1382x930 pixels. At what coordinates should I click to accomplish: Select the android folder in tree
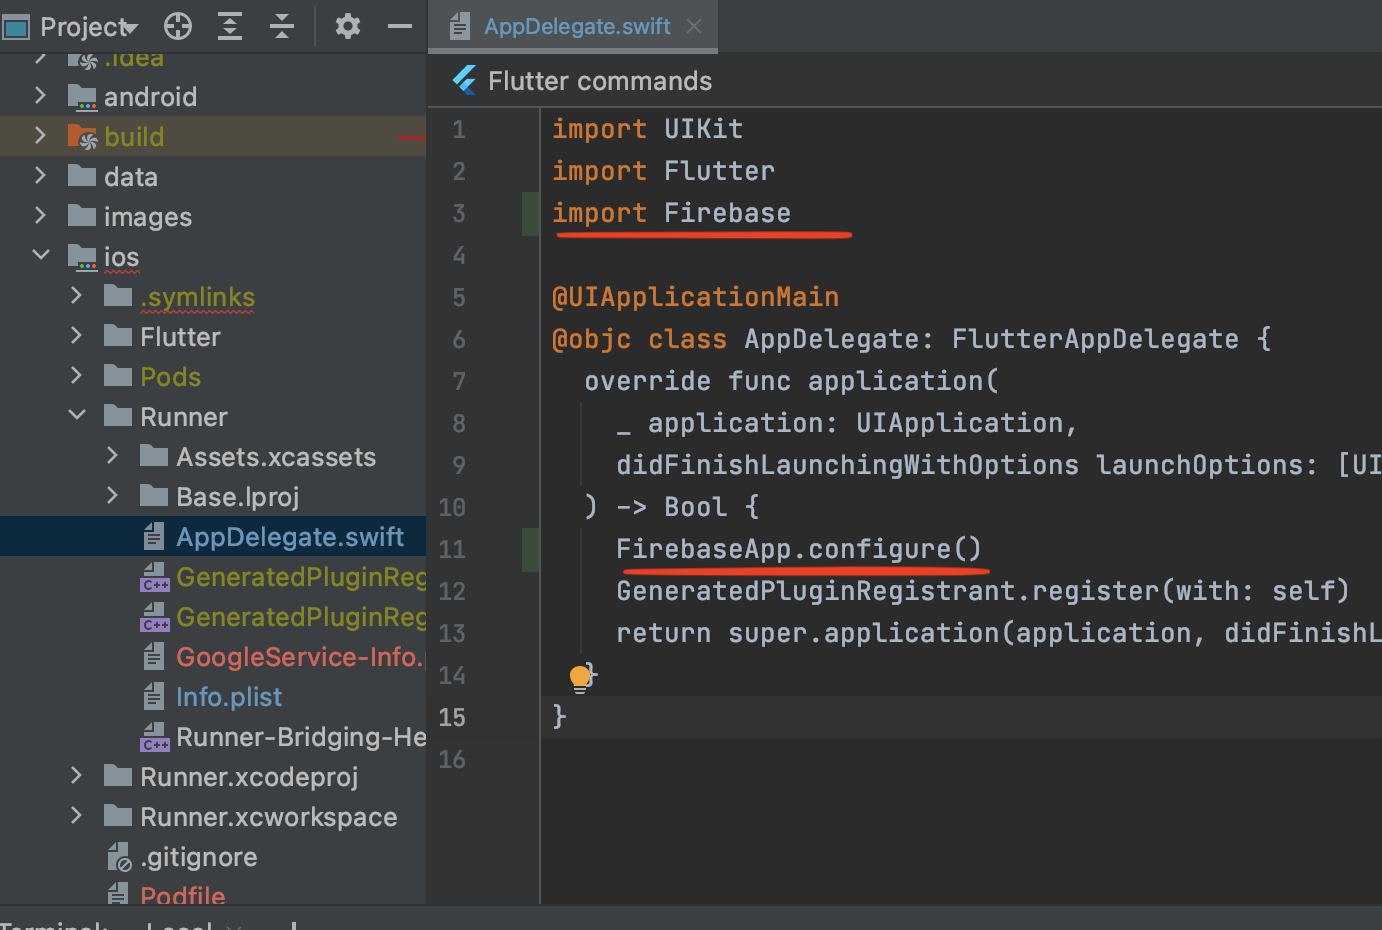pos(150,97)
